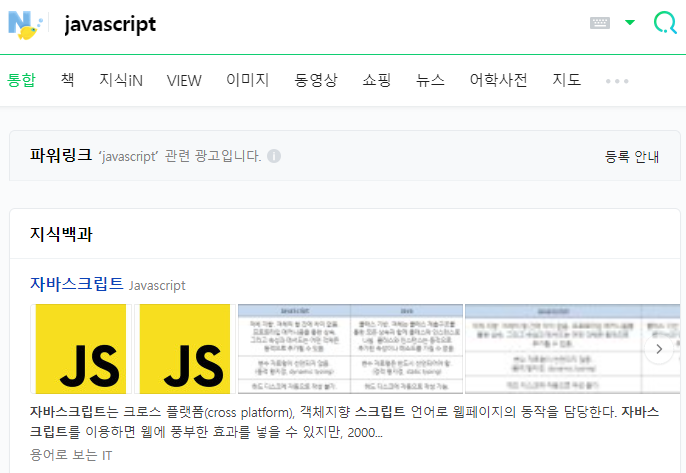Open the virtual keyboard icon
The width and height of the screenshot is (686, 473).
[600, 23]
